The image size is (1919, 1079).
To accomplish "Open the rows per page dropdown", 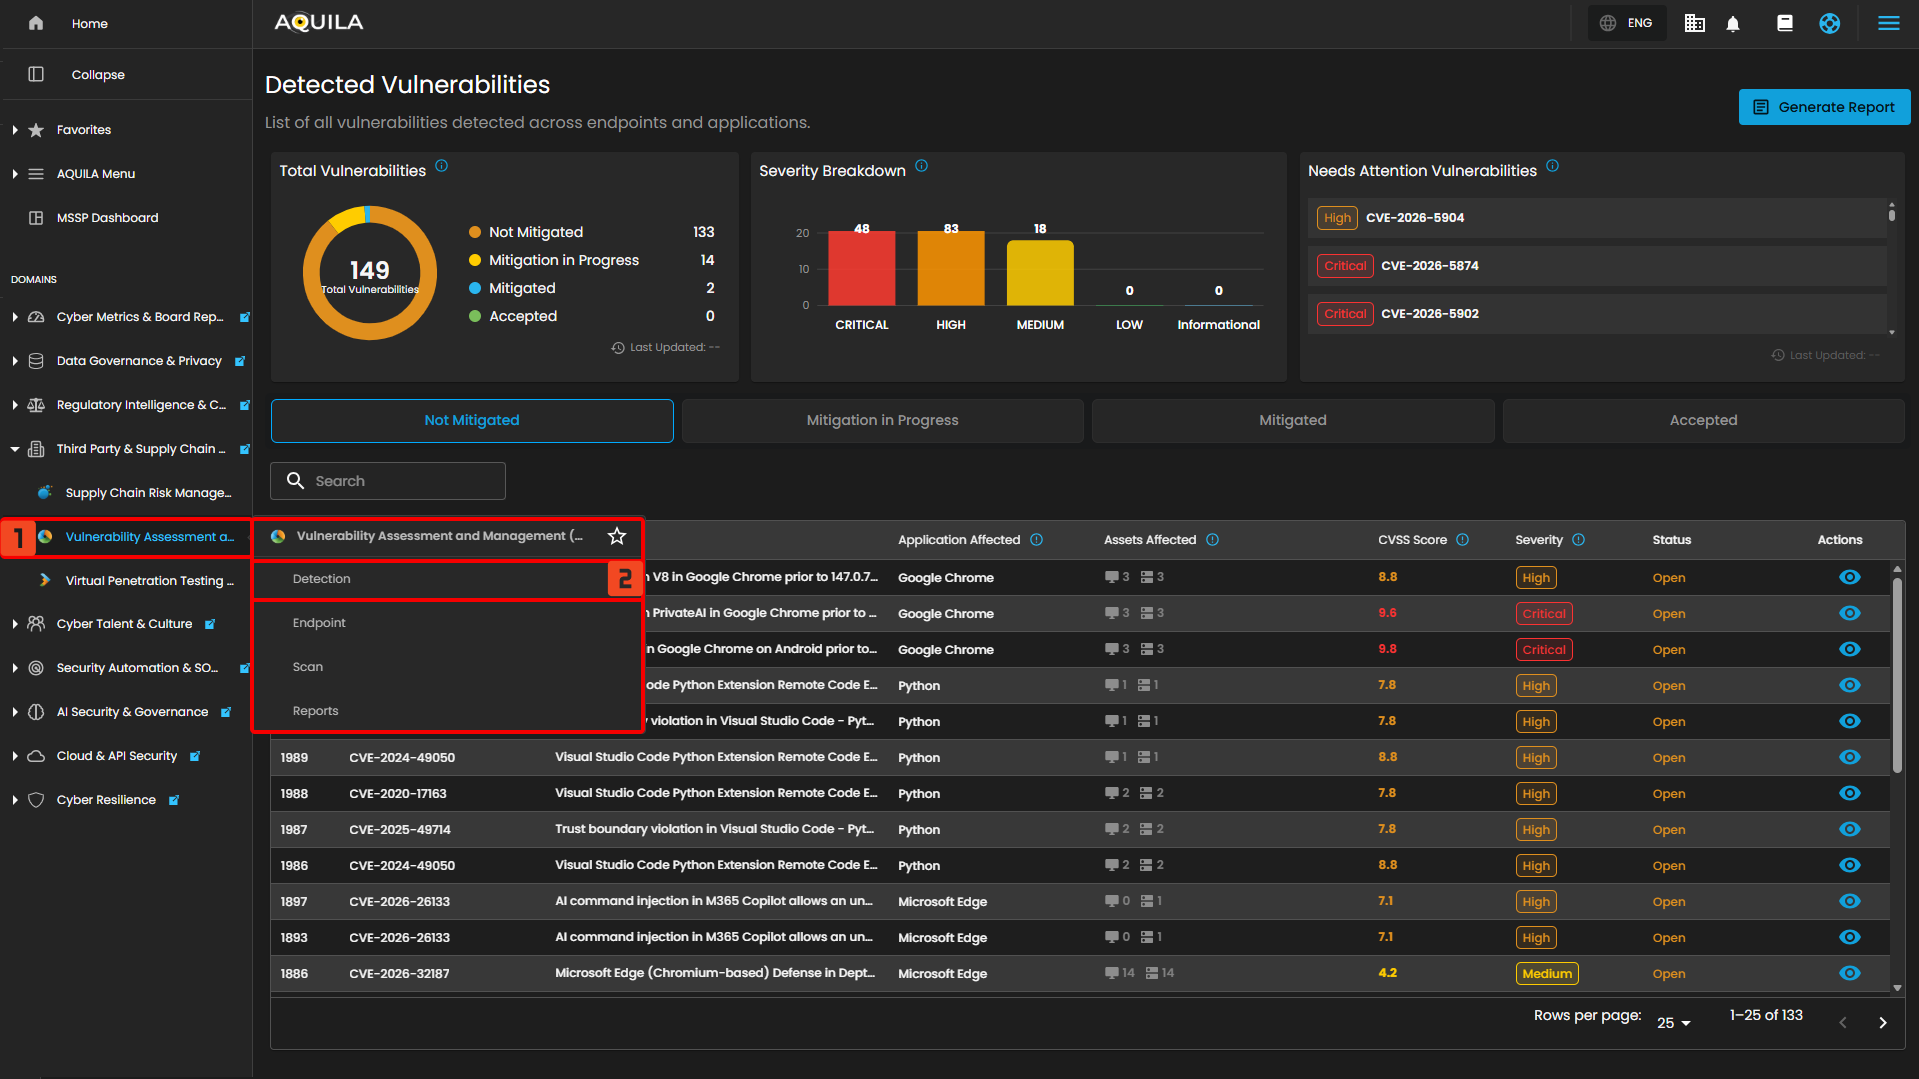I will tap(1674, 1023).
